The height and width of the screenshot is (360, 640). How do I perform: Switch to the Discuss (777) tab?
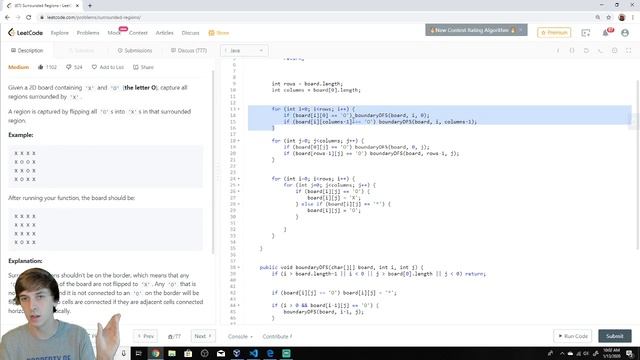(x=189, y=50)
